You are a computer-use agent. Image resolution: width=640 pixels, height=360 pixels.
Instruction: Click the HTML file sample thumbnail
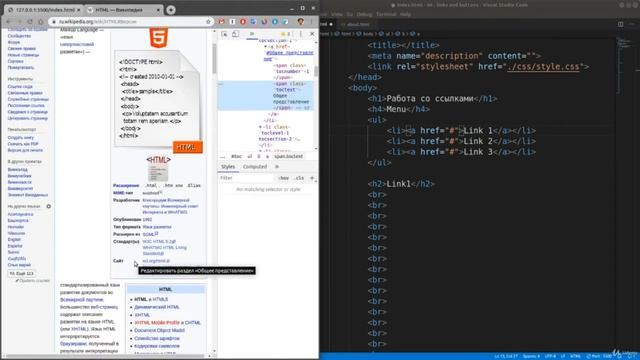[158, 102]
